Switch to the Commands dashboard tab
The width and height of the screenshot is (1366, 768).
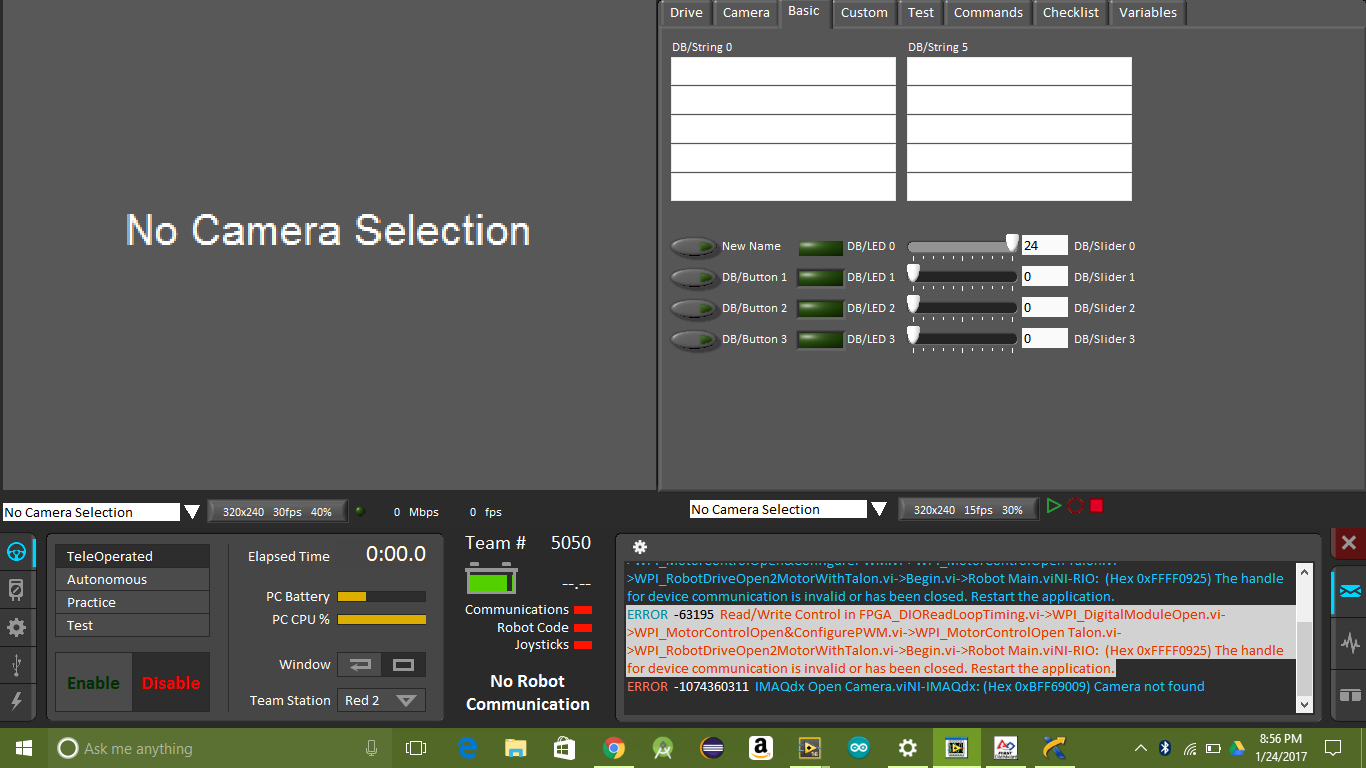(x=988, y=13)
